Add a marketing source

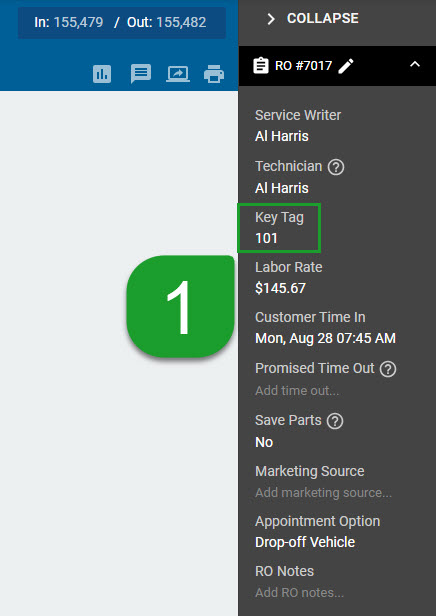(x=323, y=492)
